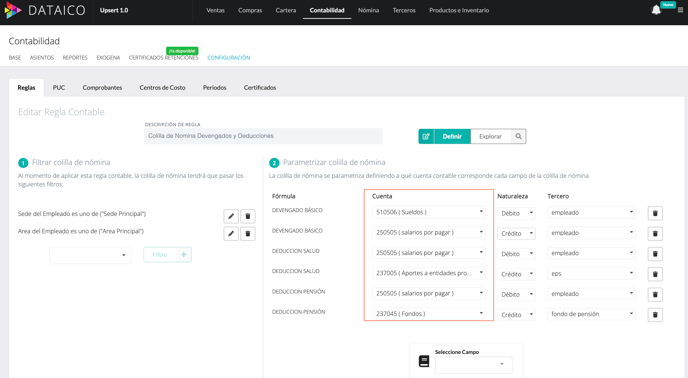Open the 237045 (Fondos) account dropdown
The image size is (688, 378).
[429, 313]
